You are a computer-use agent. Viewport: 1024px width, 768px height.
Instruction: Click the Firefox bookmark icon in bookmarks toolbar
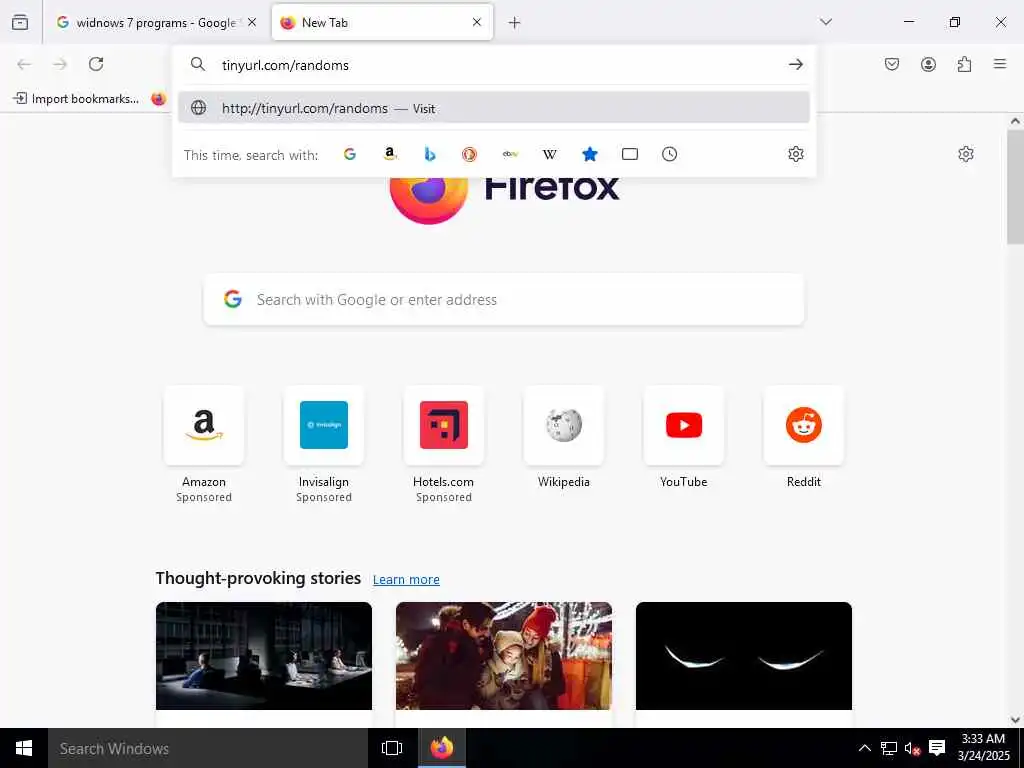[x=159, y=99]
